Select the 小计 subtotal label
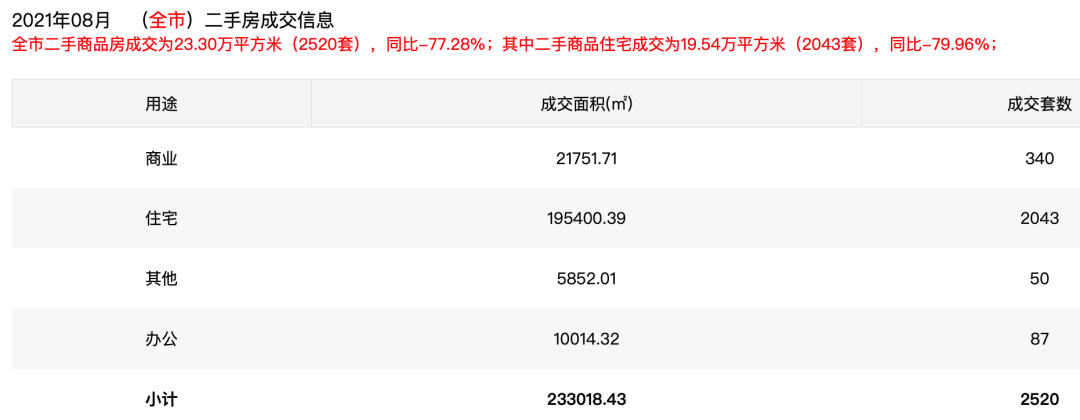The height and width of the screenshot is (420, 1080). pos(161,399)
